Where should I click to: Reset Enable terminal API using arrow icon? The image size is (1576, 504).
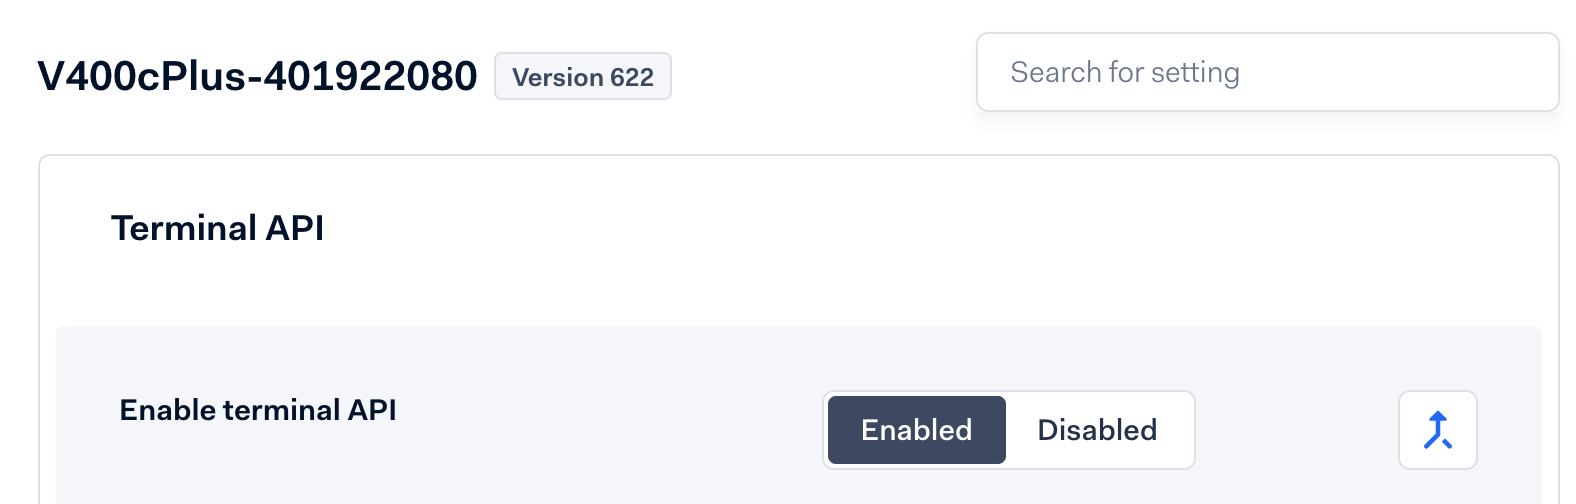(x=1437, y=430)
